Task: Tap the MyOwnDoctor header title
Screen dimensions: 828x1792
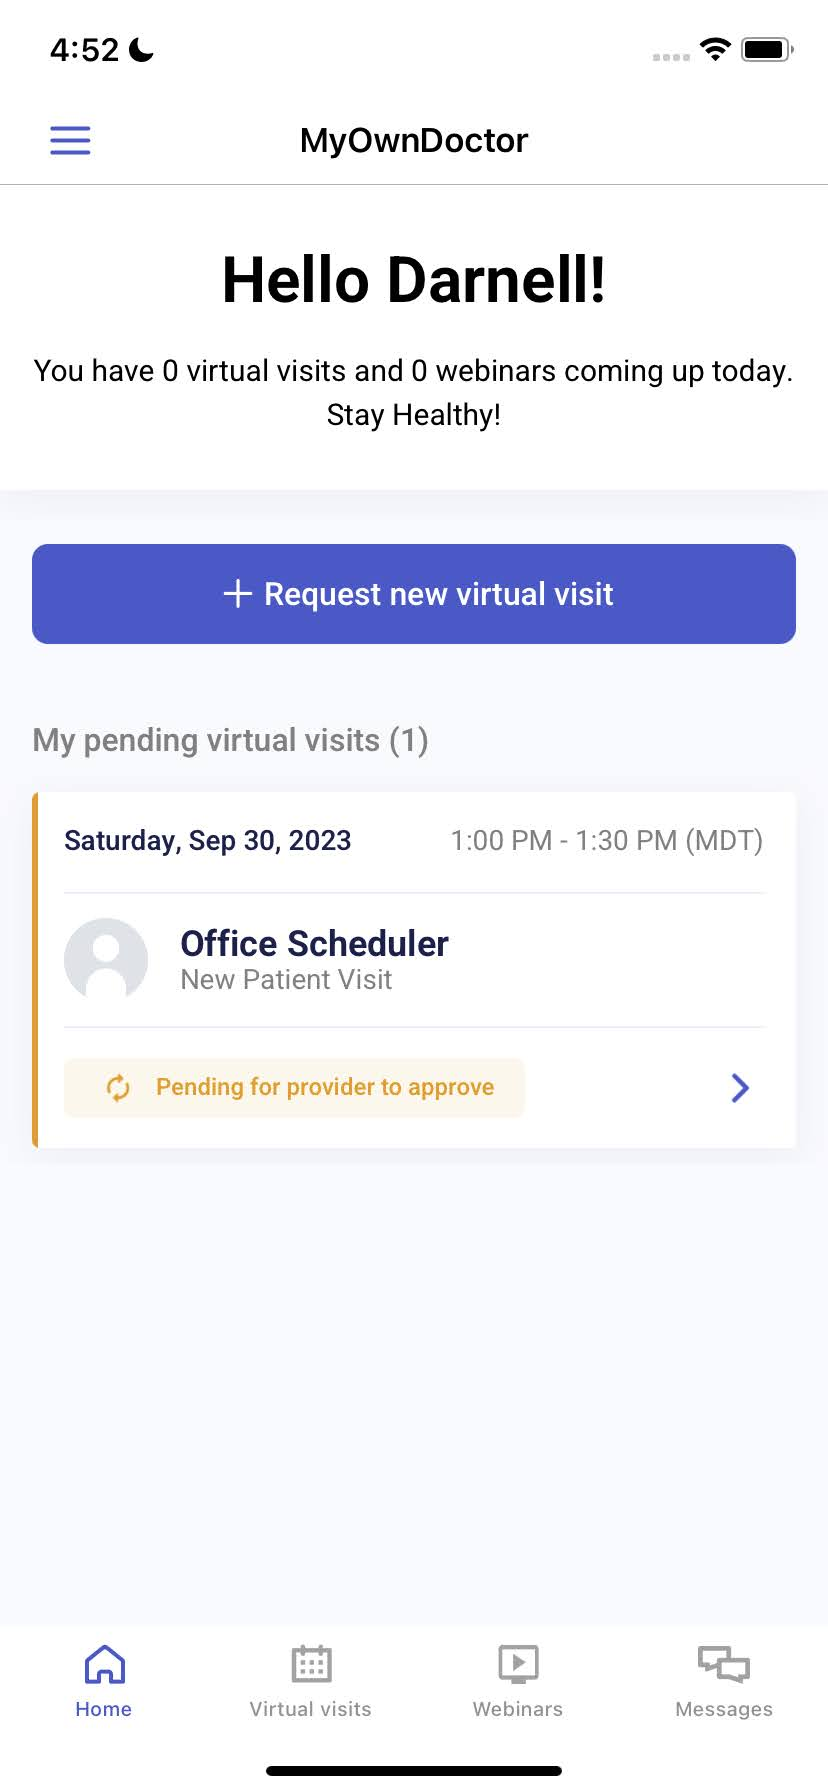Action: click(x=414, y=141)
